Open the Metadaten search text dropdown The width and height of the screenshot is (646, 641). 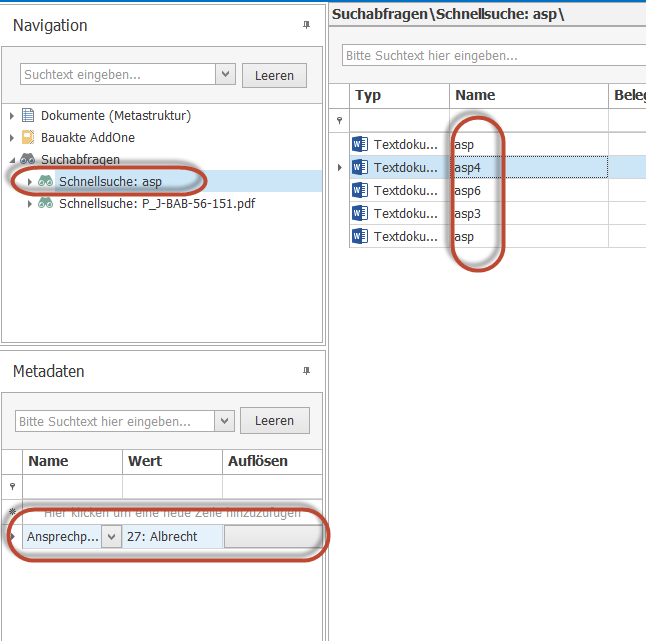pyautogui.click(x=225, y=421)
